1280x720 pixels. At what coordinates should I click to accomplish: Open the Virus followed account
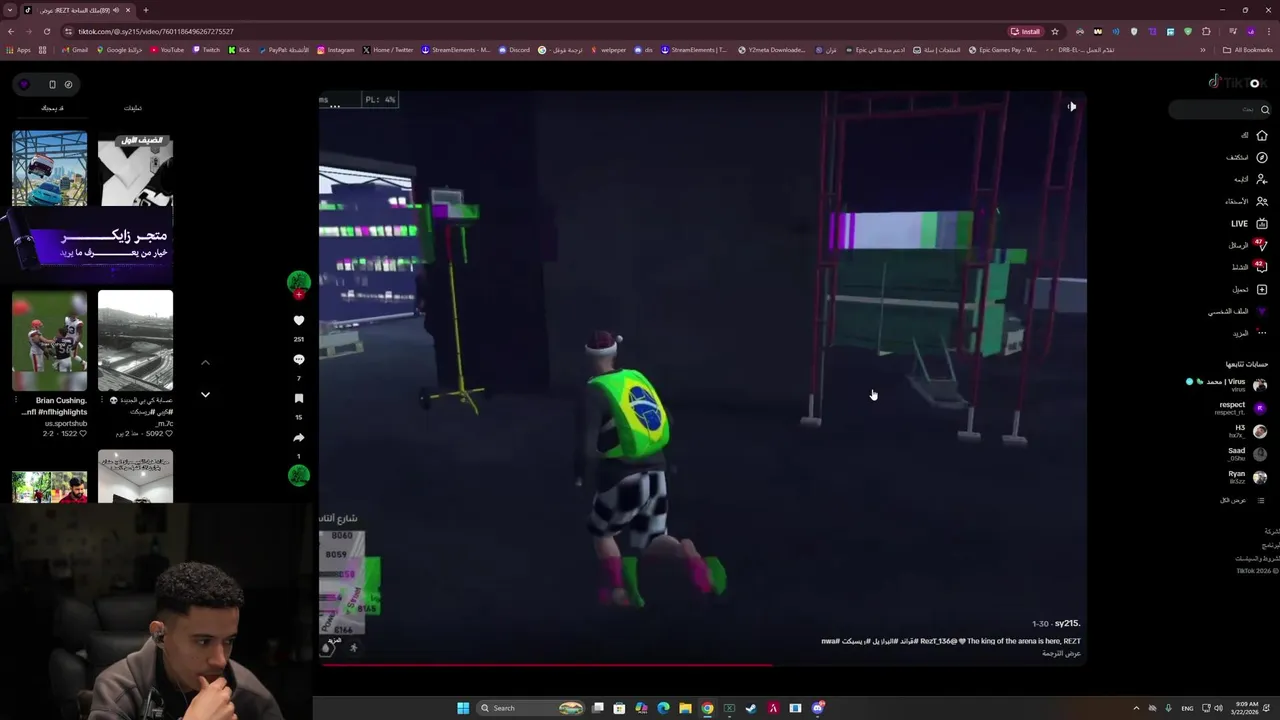tap(1226, 384)
